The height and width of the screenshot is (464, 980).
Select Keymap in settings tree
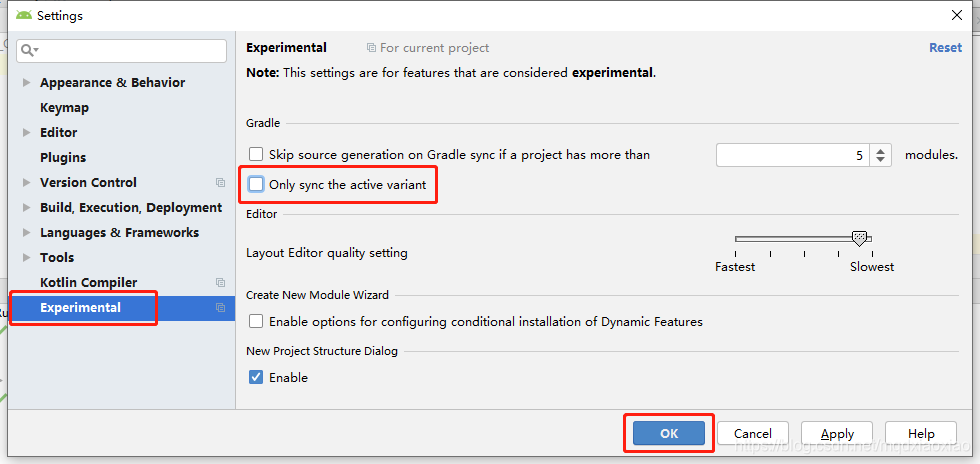click(x=64, y=108)
